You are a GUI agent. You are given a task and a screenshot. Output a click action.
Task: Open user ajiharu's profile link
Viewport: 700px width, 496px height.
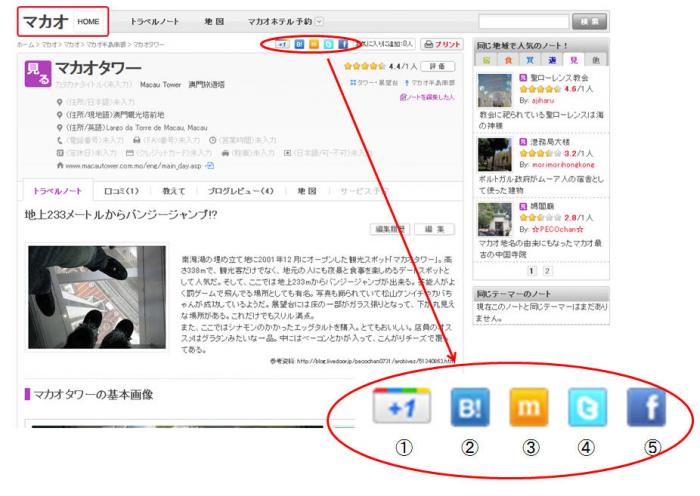(543, 100)
